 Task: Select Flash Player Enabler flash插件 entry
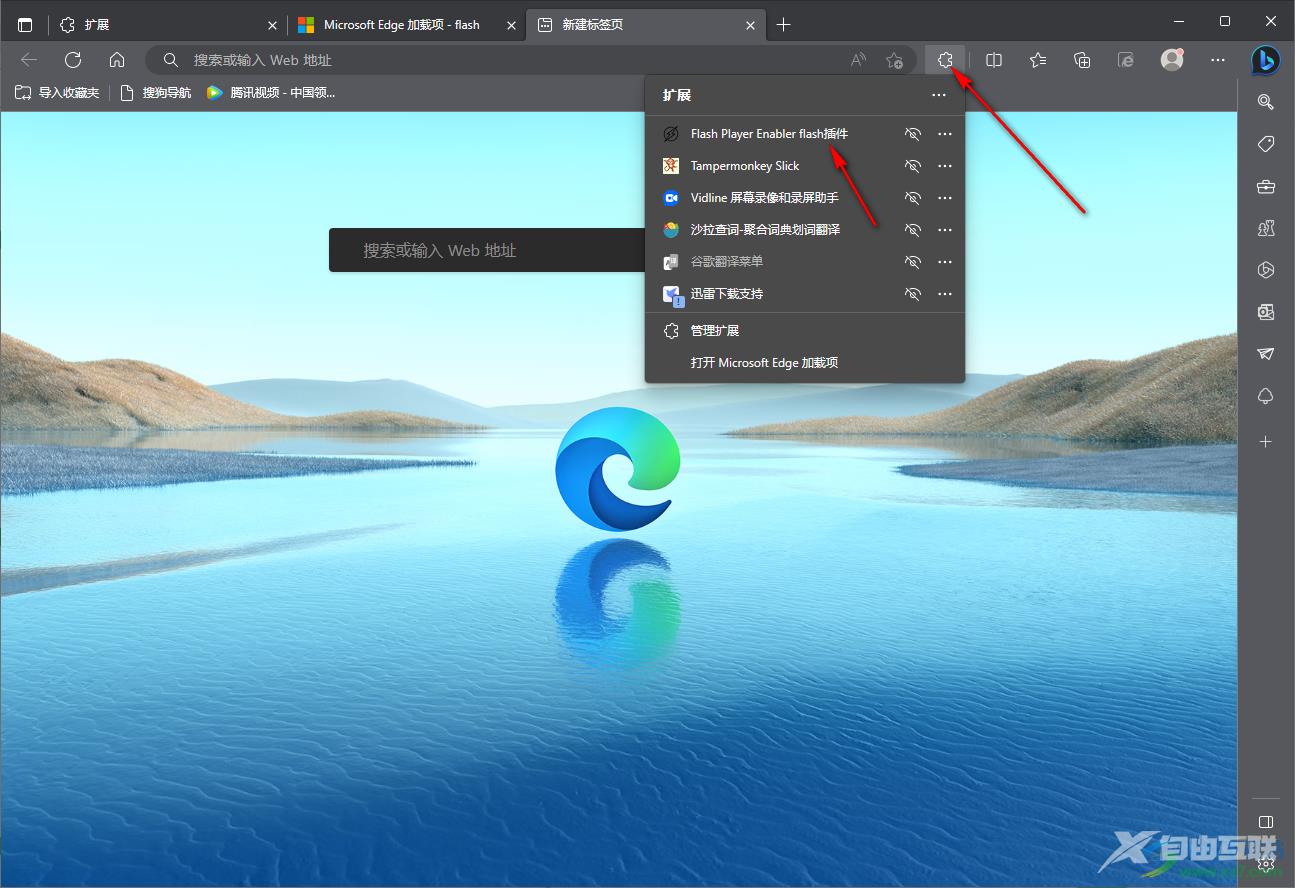769,134
